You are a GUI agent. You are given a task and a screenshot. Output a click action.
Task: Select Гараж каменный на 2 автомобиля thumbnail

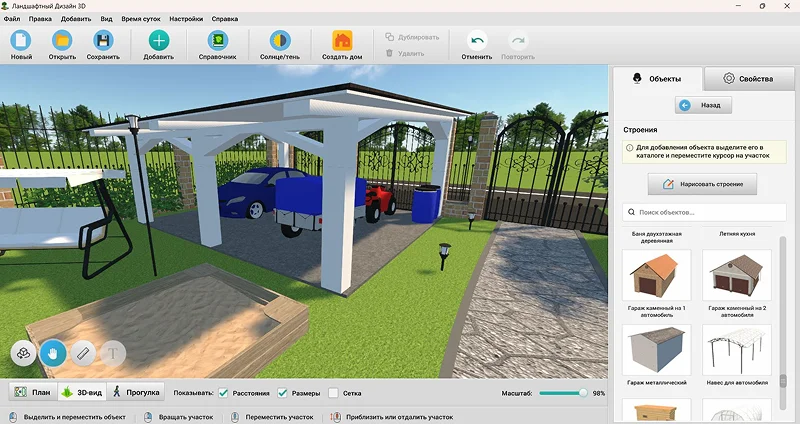[737, 275]
